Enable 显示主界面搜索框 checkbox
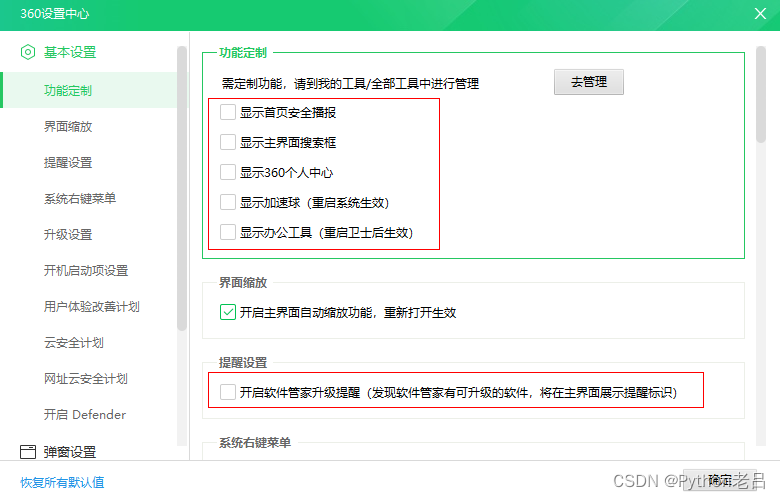This screenshot has width=780, height=500. click(228, 142)
